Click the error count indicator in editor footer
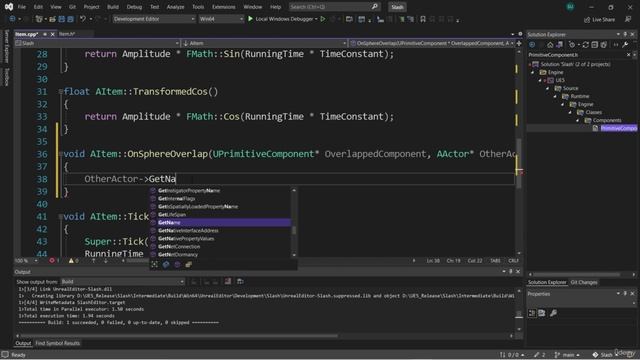This screenshot has height=360, width=640. point(54,260)
